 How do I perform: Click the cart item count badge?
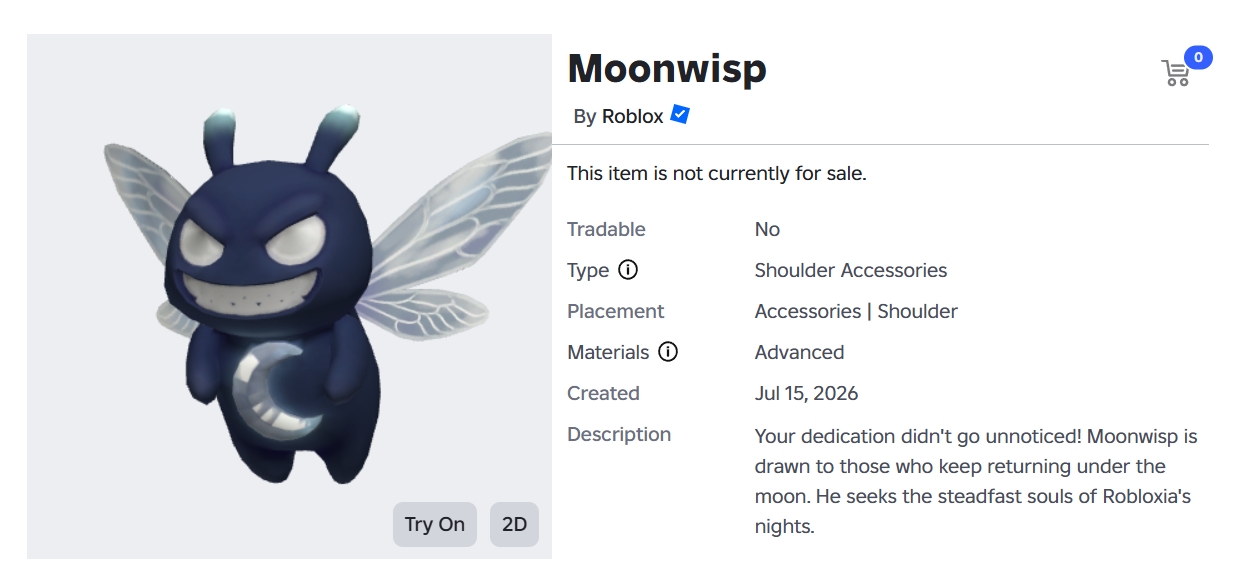point(1198,57)
